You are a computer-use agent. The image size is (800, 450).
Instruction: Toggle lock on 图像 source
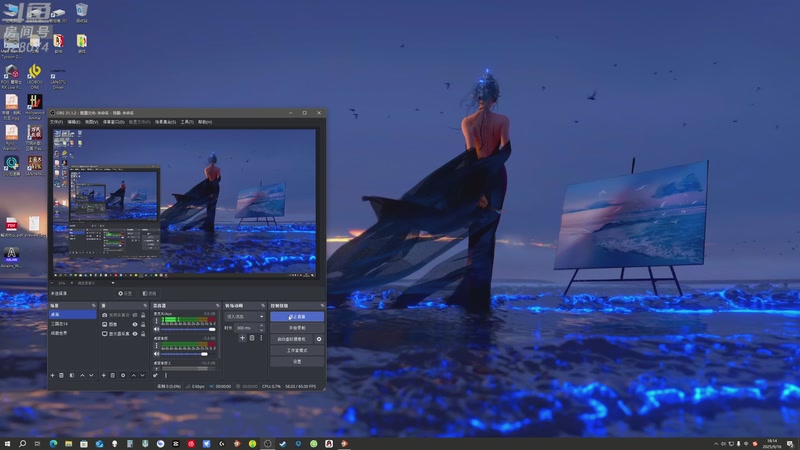coord(143,324)
